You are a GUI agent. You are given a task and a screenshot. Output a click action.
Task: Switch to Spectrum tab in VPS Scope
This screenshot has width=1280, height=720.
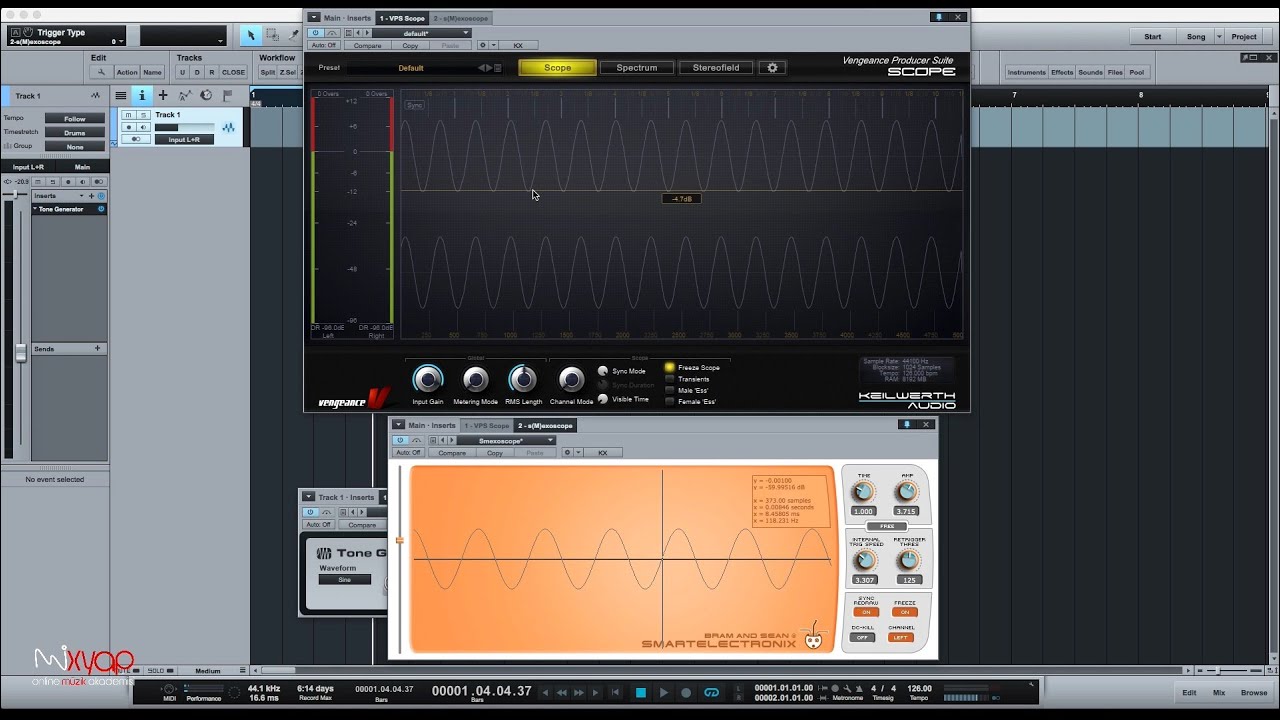click(x=637, y=68)
